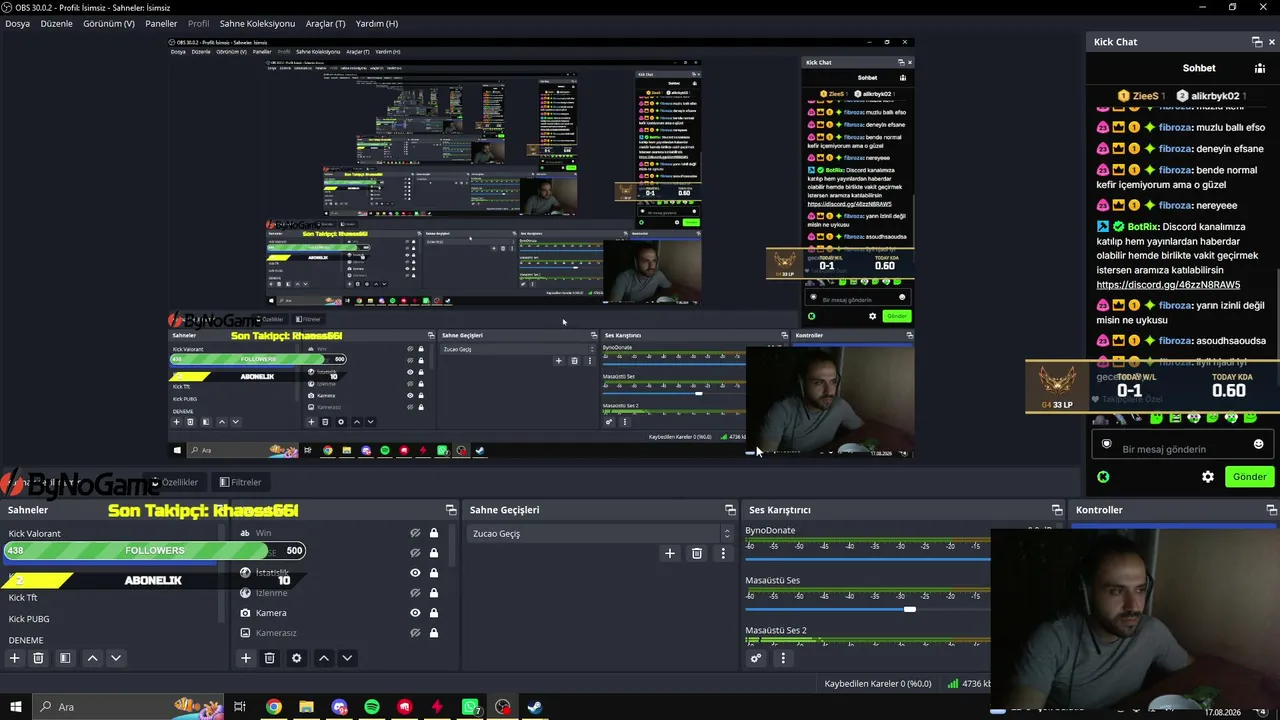This screenshot has width=1280, height=720.
Task: Show the chat users list icon
Action: click(1259, 68)
